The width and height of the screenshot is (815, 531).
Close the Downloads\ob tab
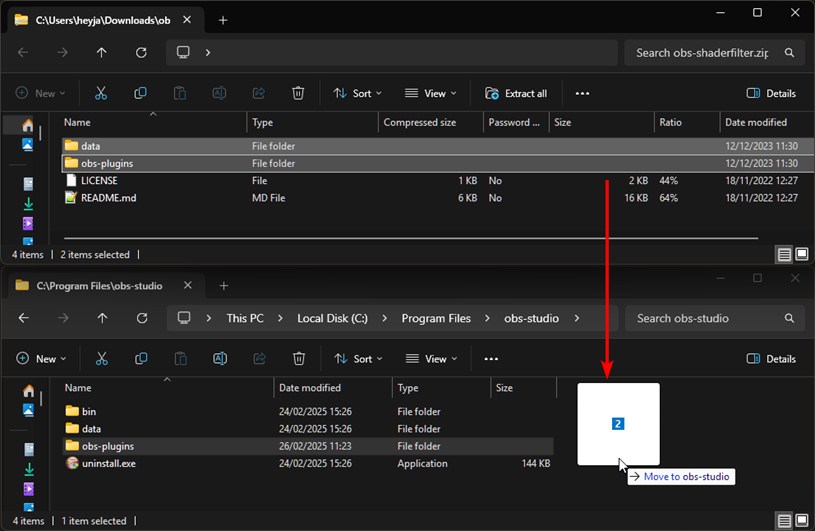click(x=187, y=20)
